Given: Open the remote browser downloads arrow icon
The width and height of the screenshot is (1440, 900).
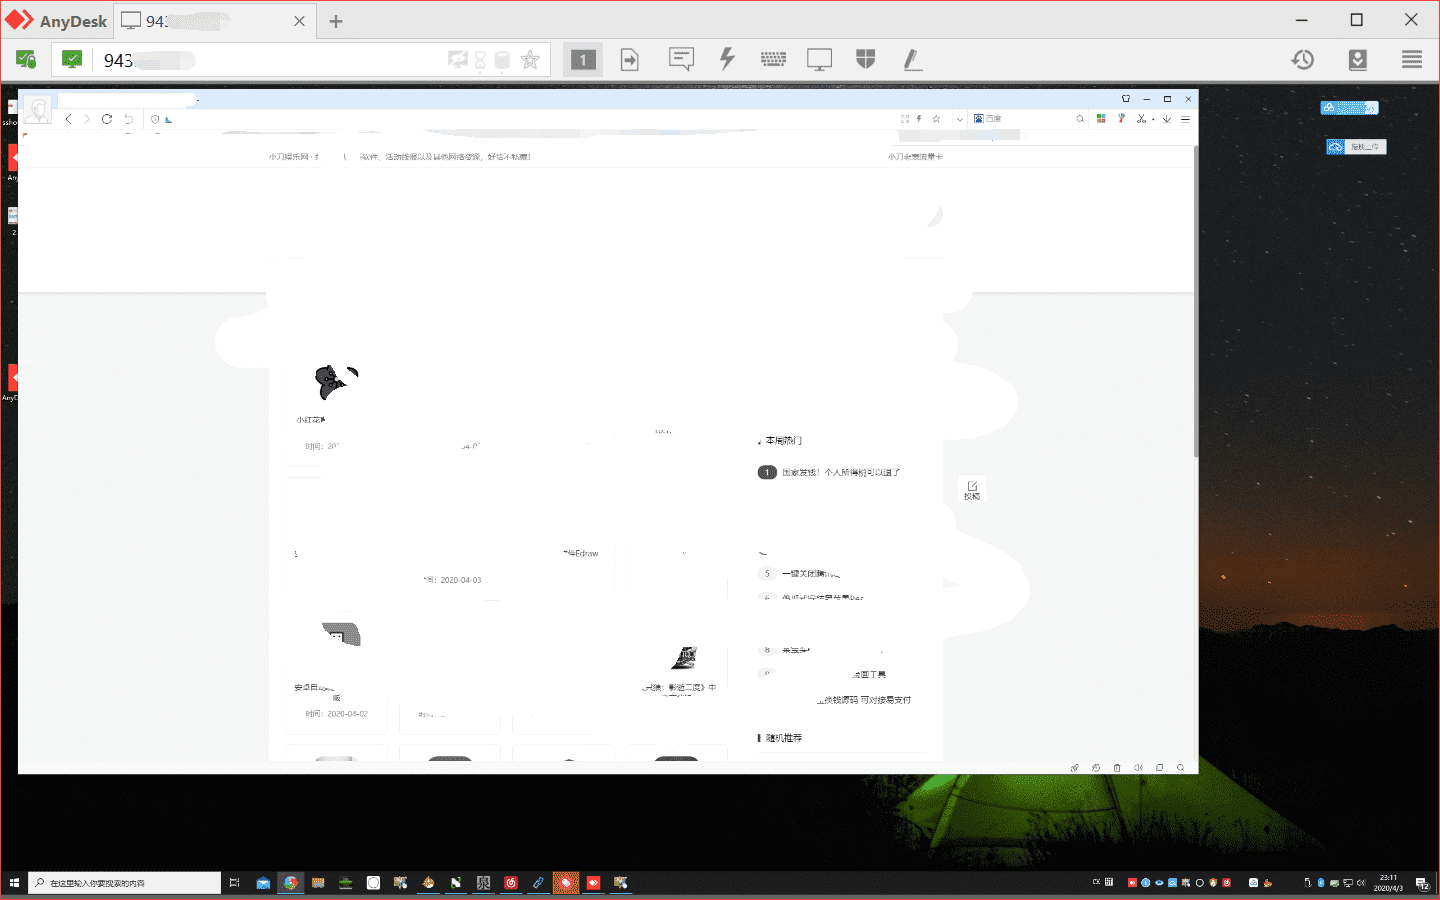Looking at the screenshot, I should coord(1166,119).
